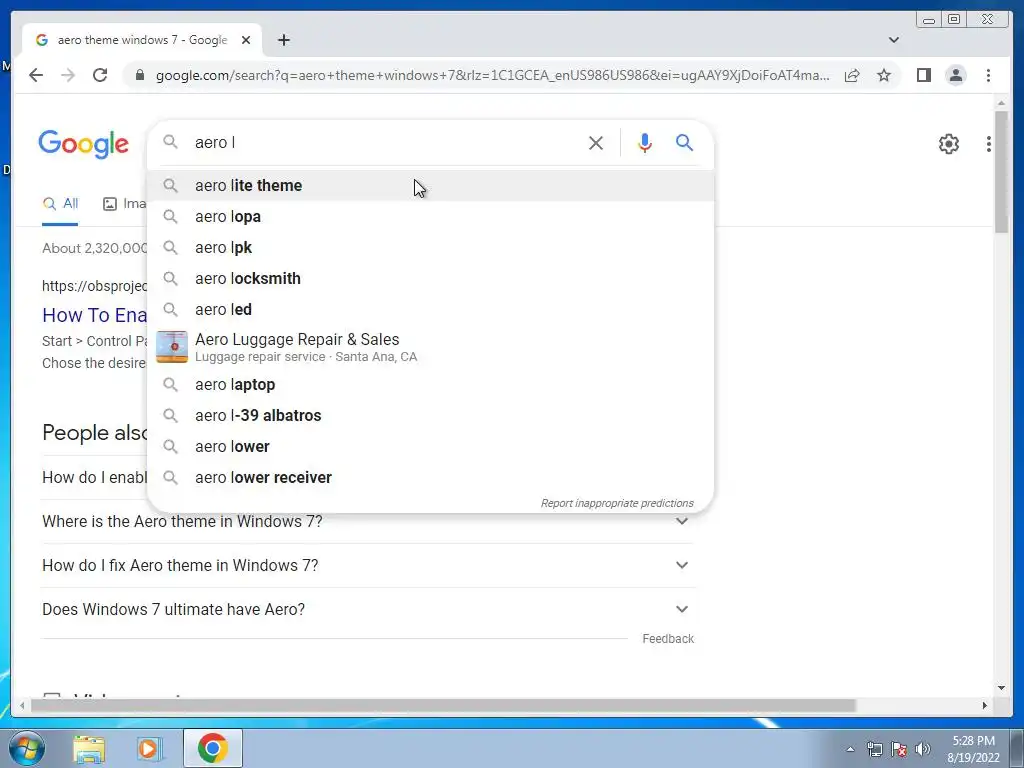The image size is (1024, 768).
Task: Open Google quick settings gear
Action: click(948, 144)
